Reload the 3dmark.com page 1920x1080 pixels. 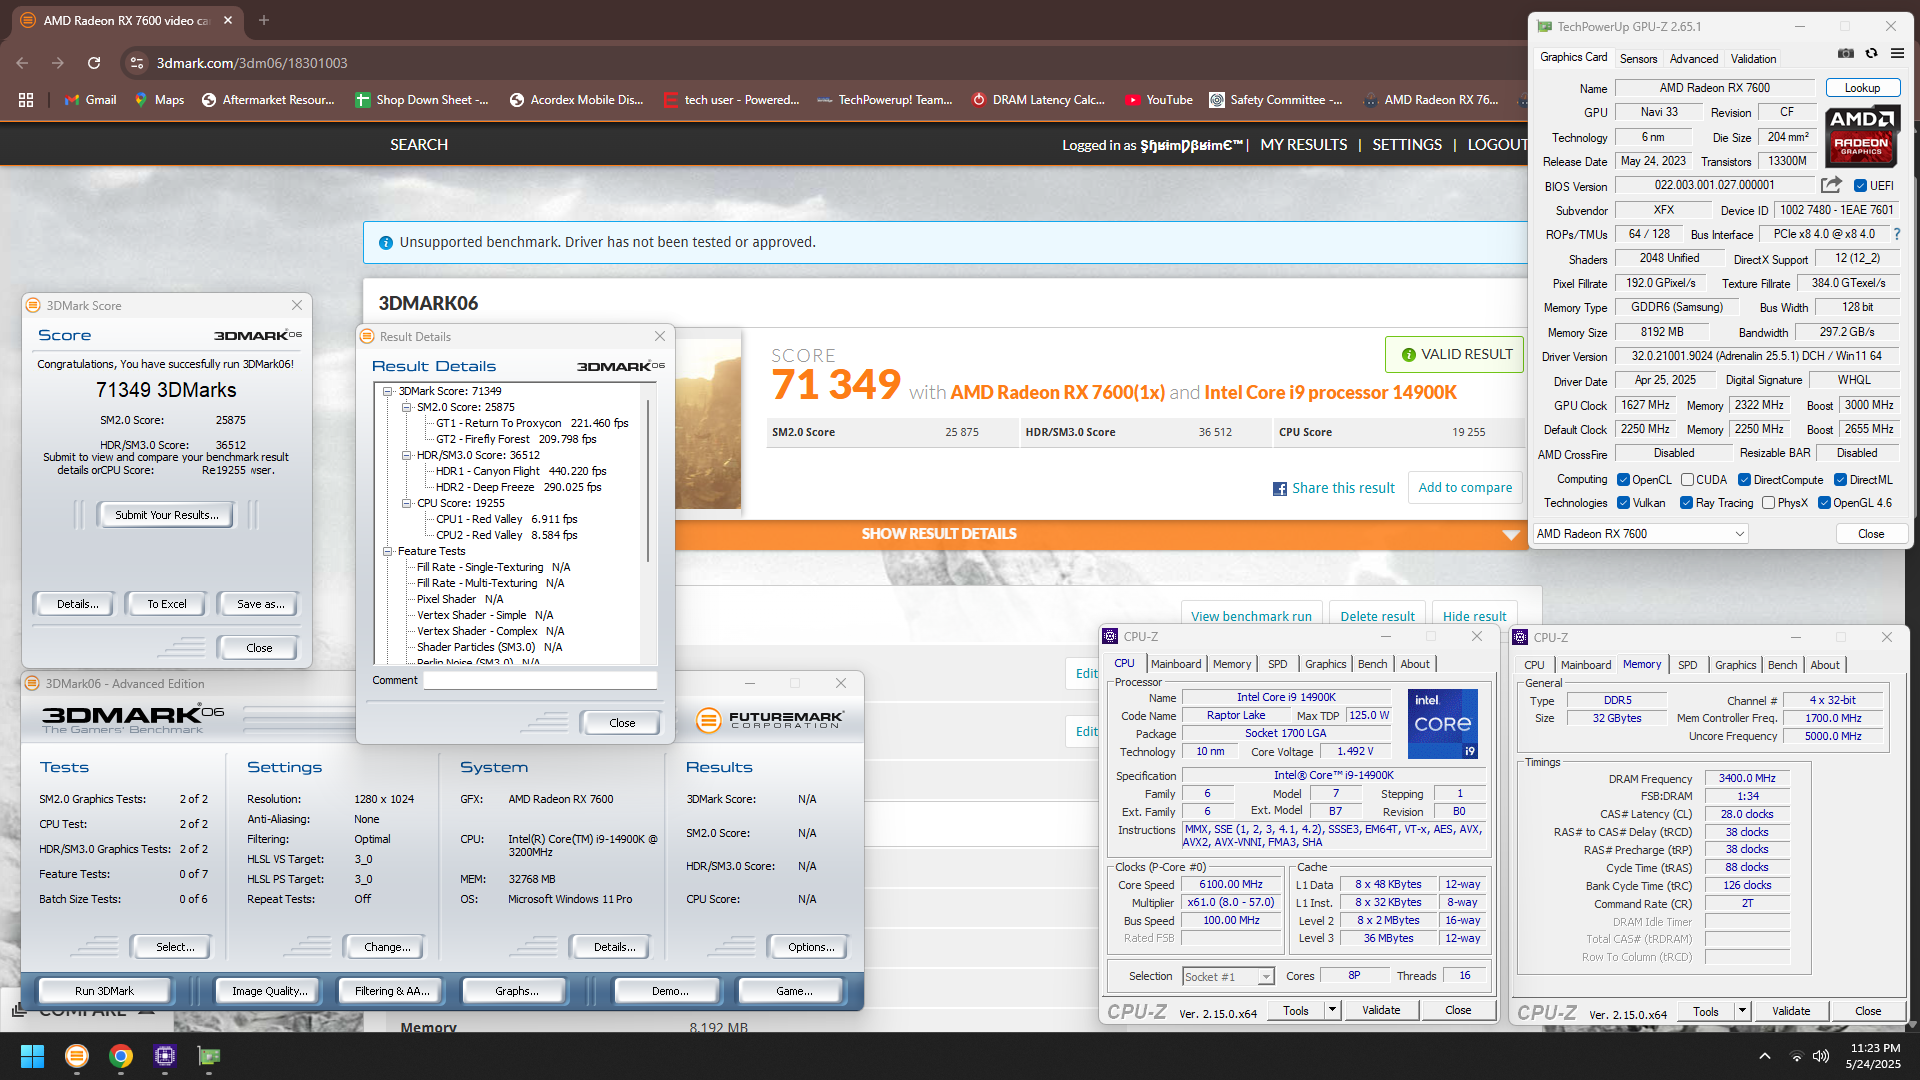point(94,63)
